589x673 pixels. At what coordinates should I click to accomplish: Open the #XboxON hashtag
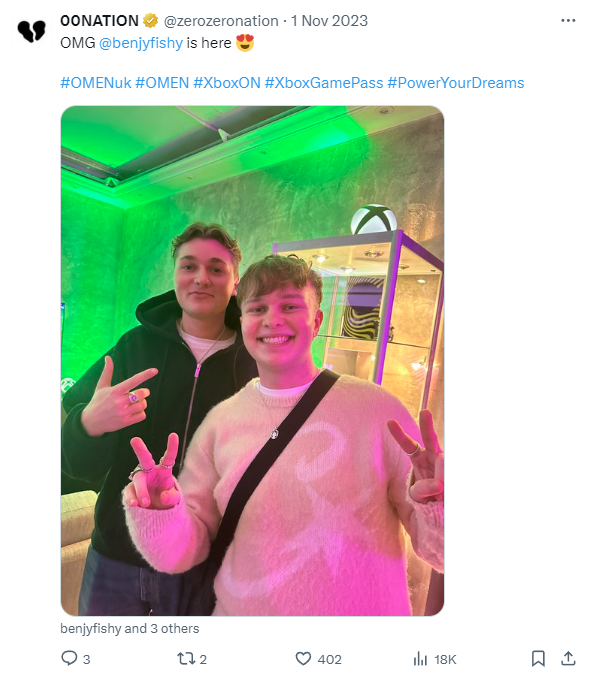tap(227, 83)
